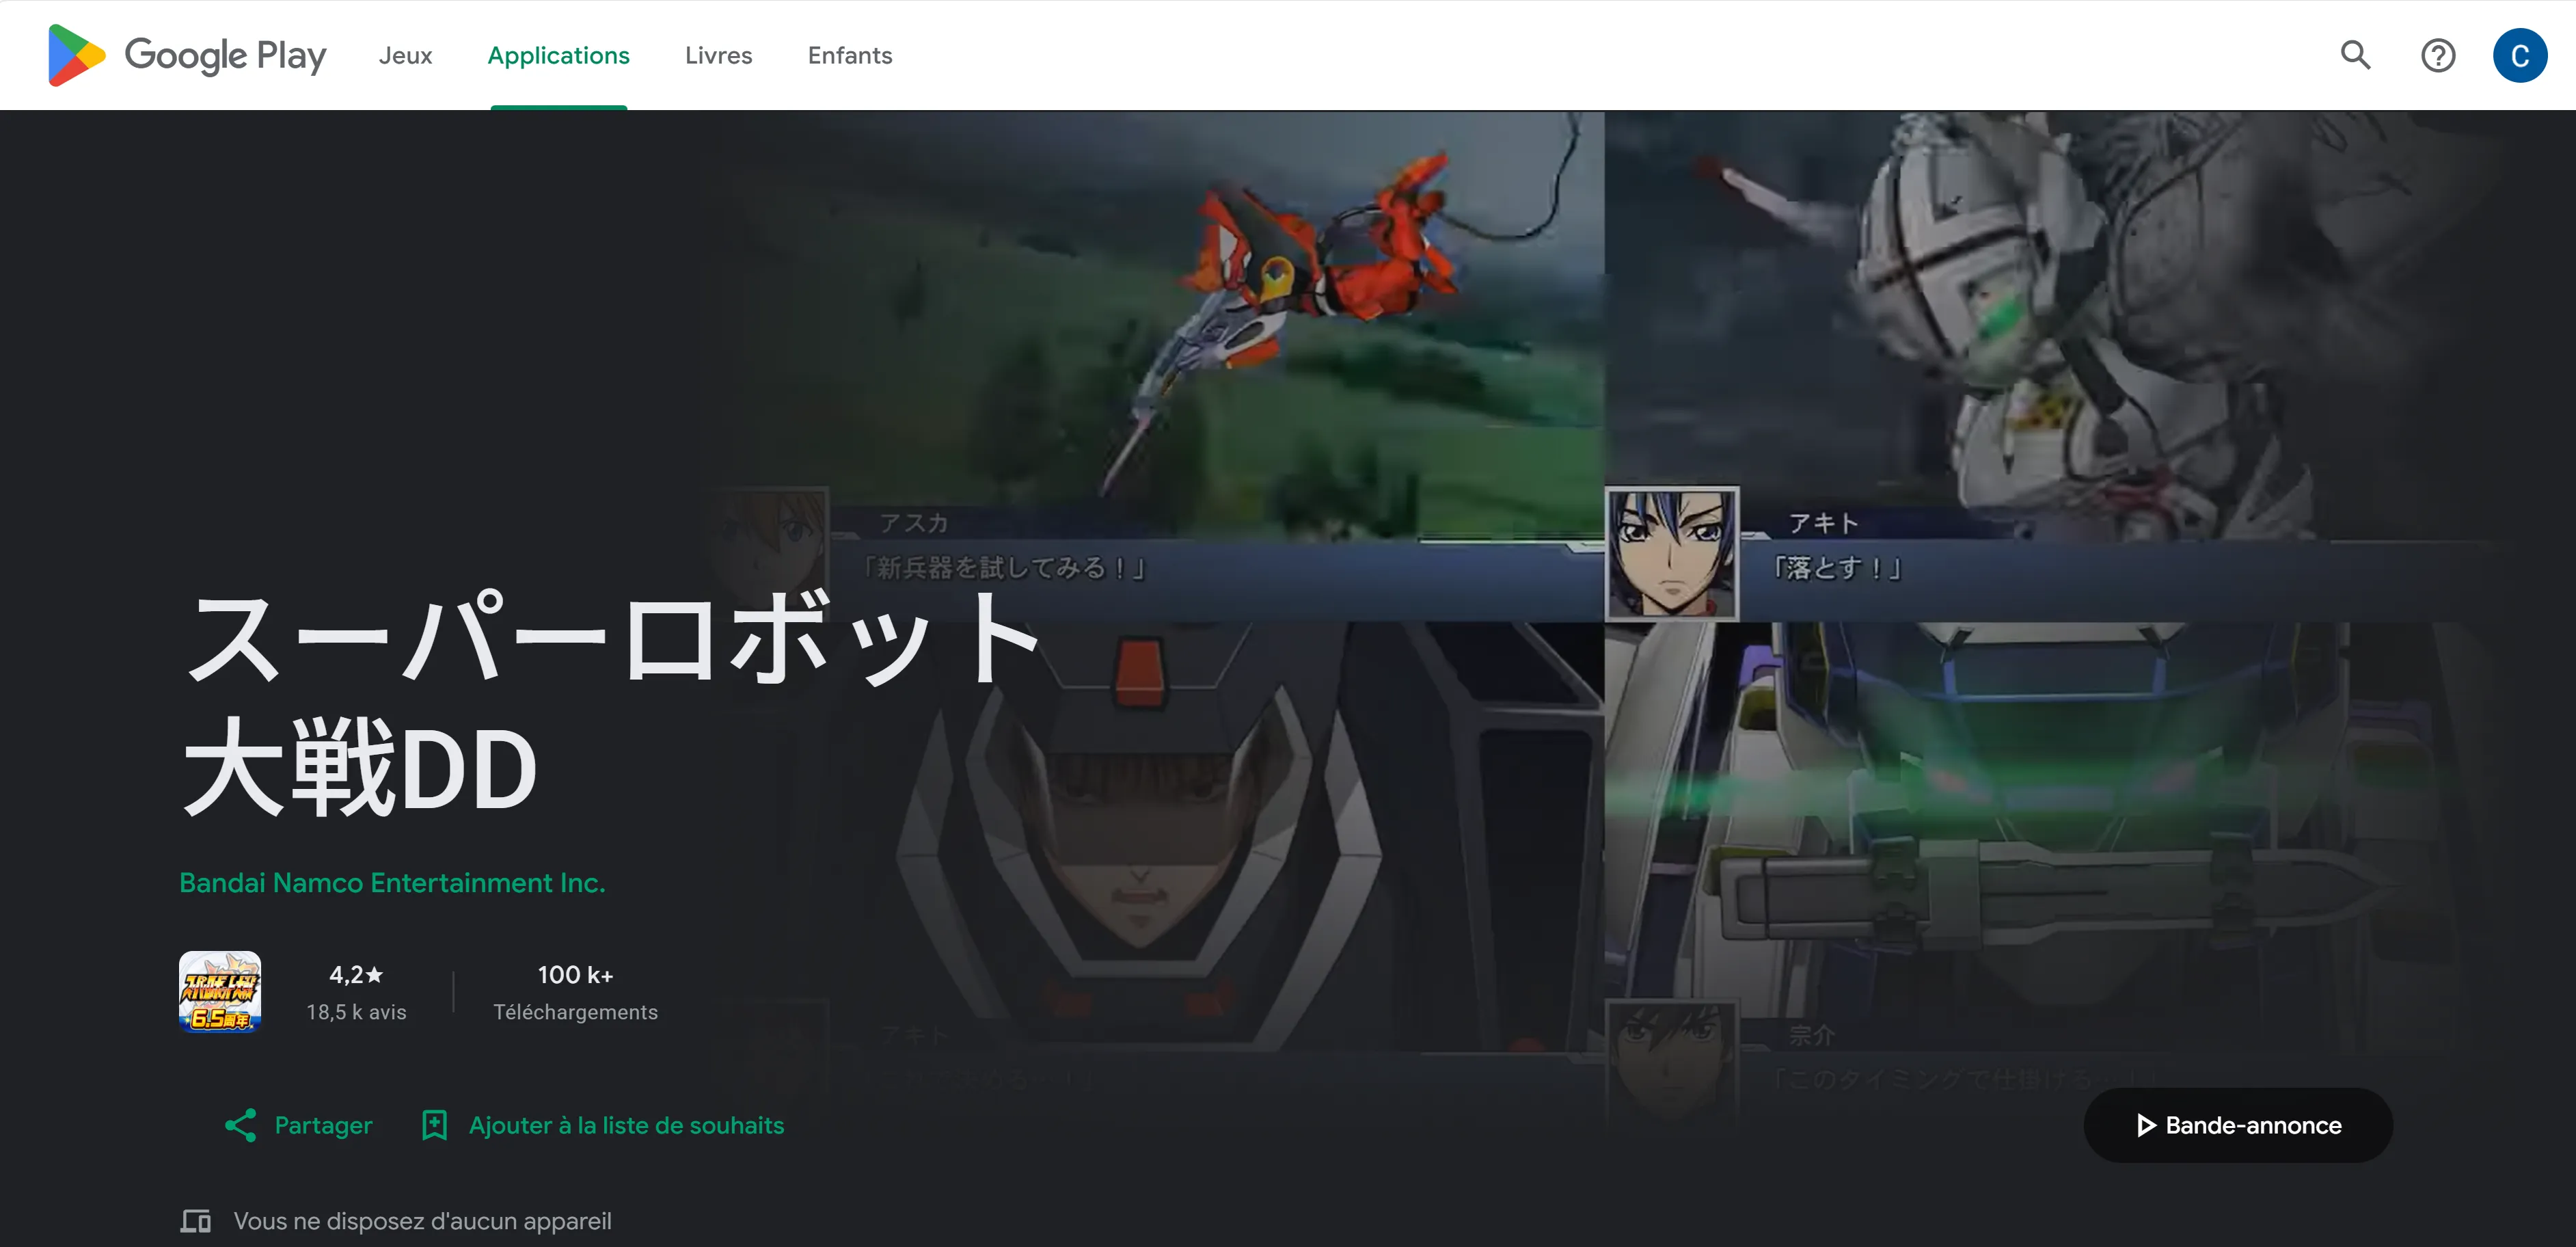The image size is (2576, 1247).
Task: Click the 4,2 star rating
Action: (x=356, y=974)
